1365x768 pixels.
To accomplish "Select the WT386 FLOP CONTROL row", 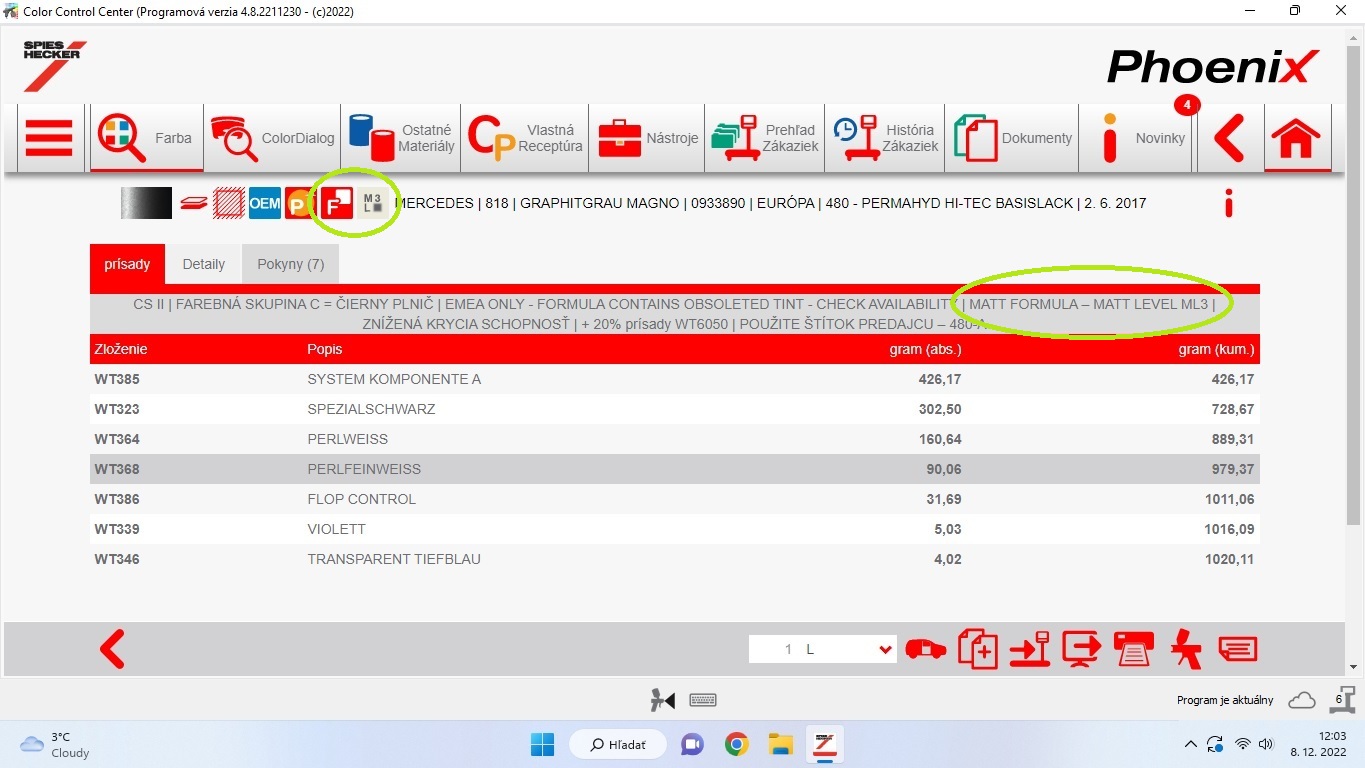I will click(x=675, y=499).
